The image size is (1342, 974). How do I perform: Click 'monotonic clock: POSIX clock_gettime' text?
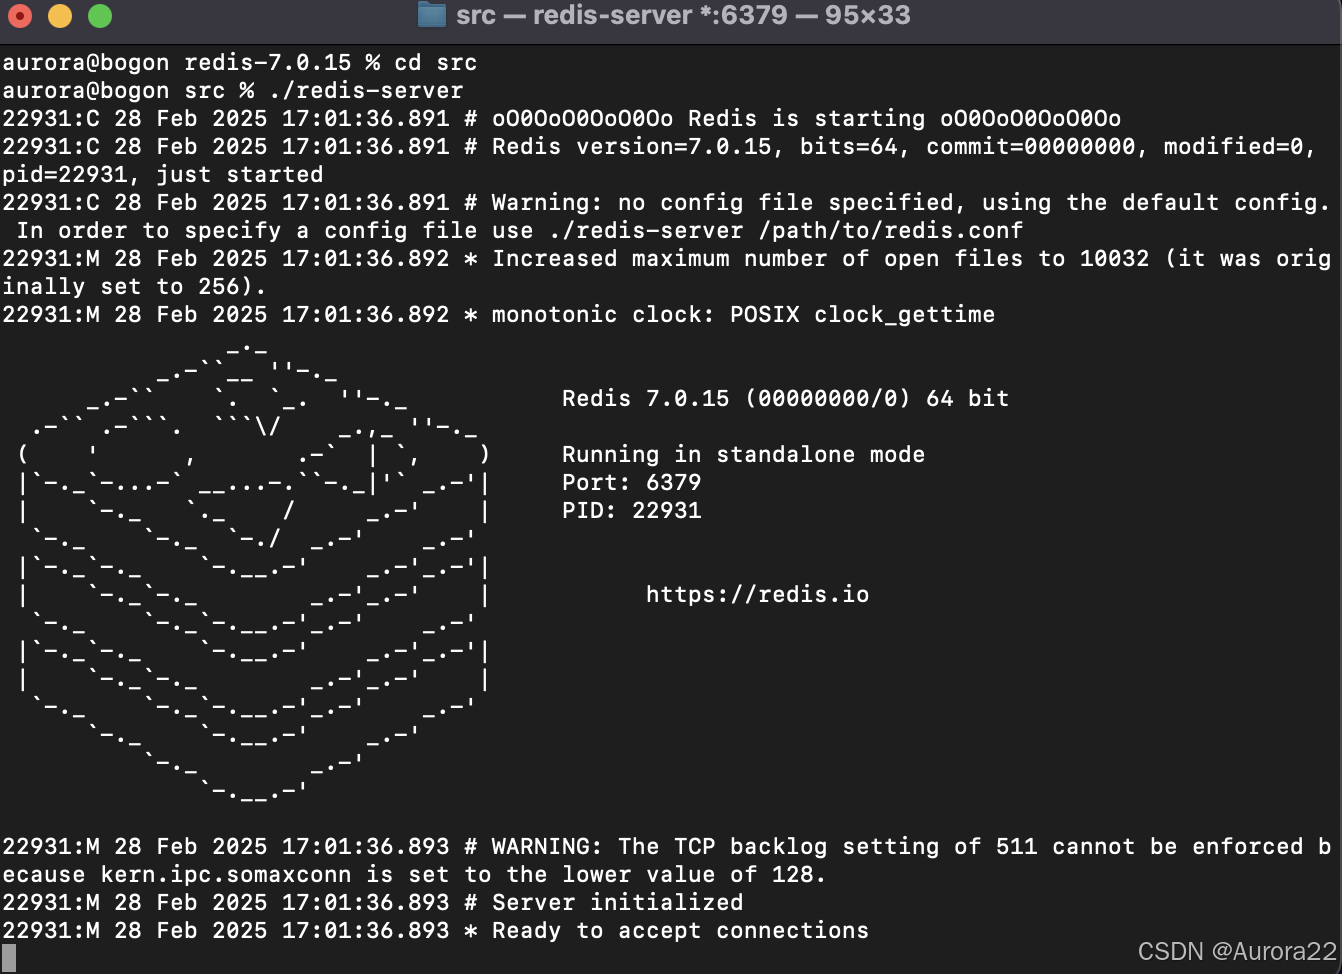pos(743,314)
